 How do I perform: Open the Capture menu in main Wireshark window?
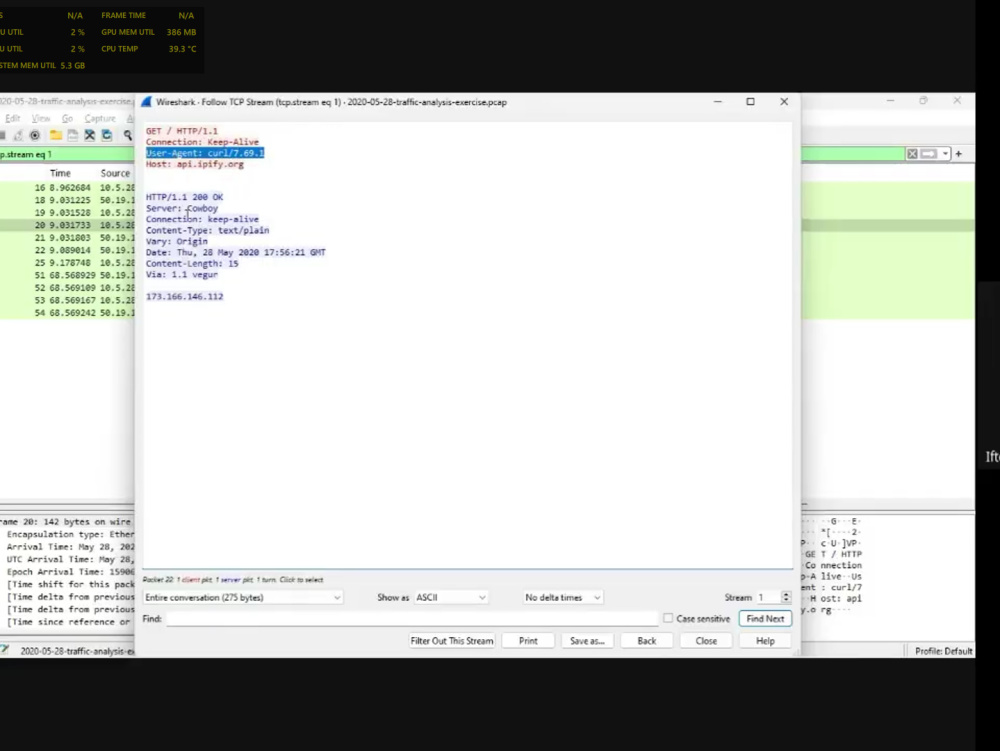pos(100,119)
